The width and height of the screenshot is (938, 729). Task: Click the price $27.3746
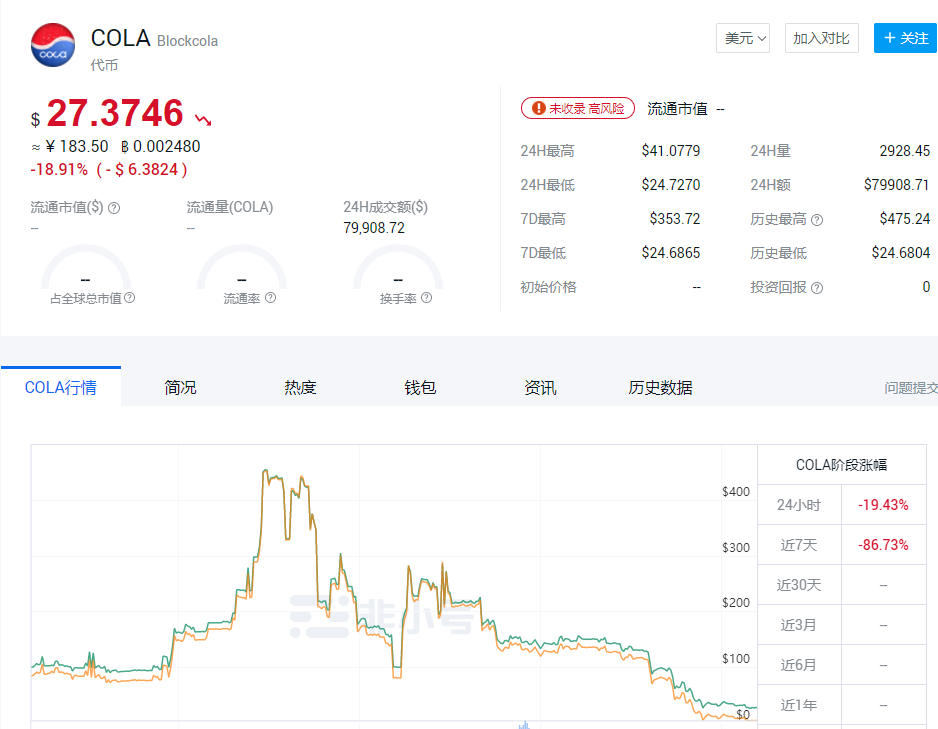point(115,113)
